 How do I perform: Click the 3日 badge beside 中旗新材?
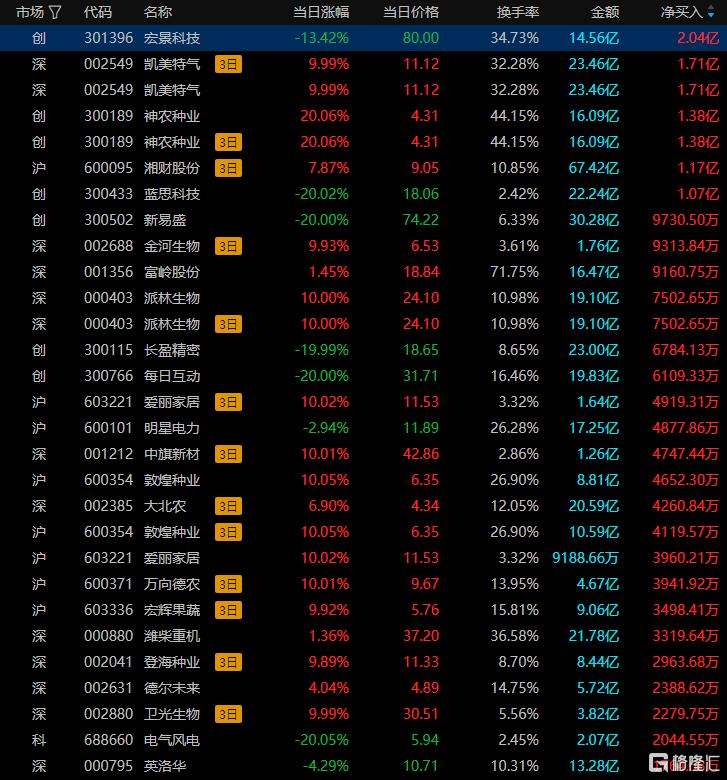pos(228,454)
